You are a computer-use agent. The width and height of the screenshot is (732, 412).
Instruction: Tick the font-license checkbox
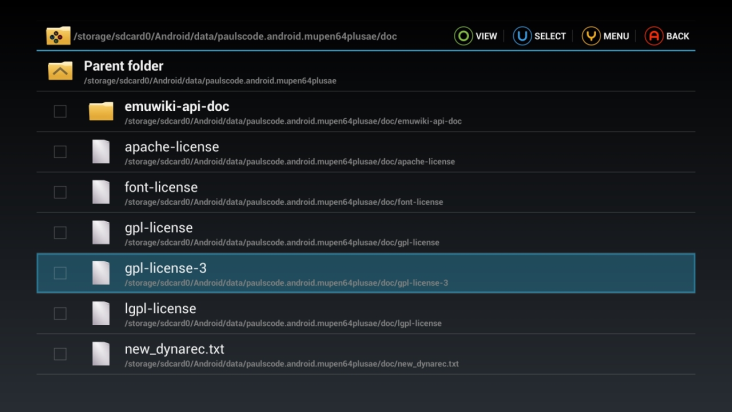tap(60, 192)
